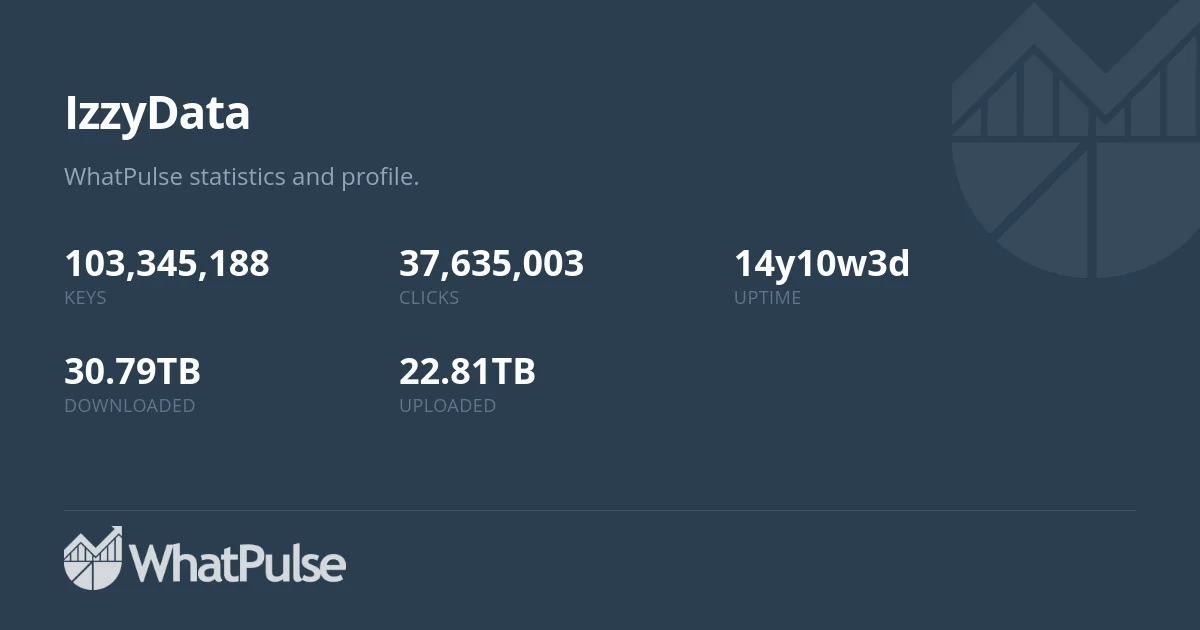Click the UPLOADED label
The height and width of the screenshot is (630, 1200).
[x=447, y=406]
